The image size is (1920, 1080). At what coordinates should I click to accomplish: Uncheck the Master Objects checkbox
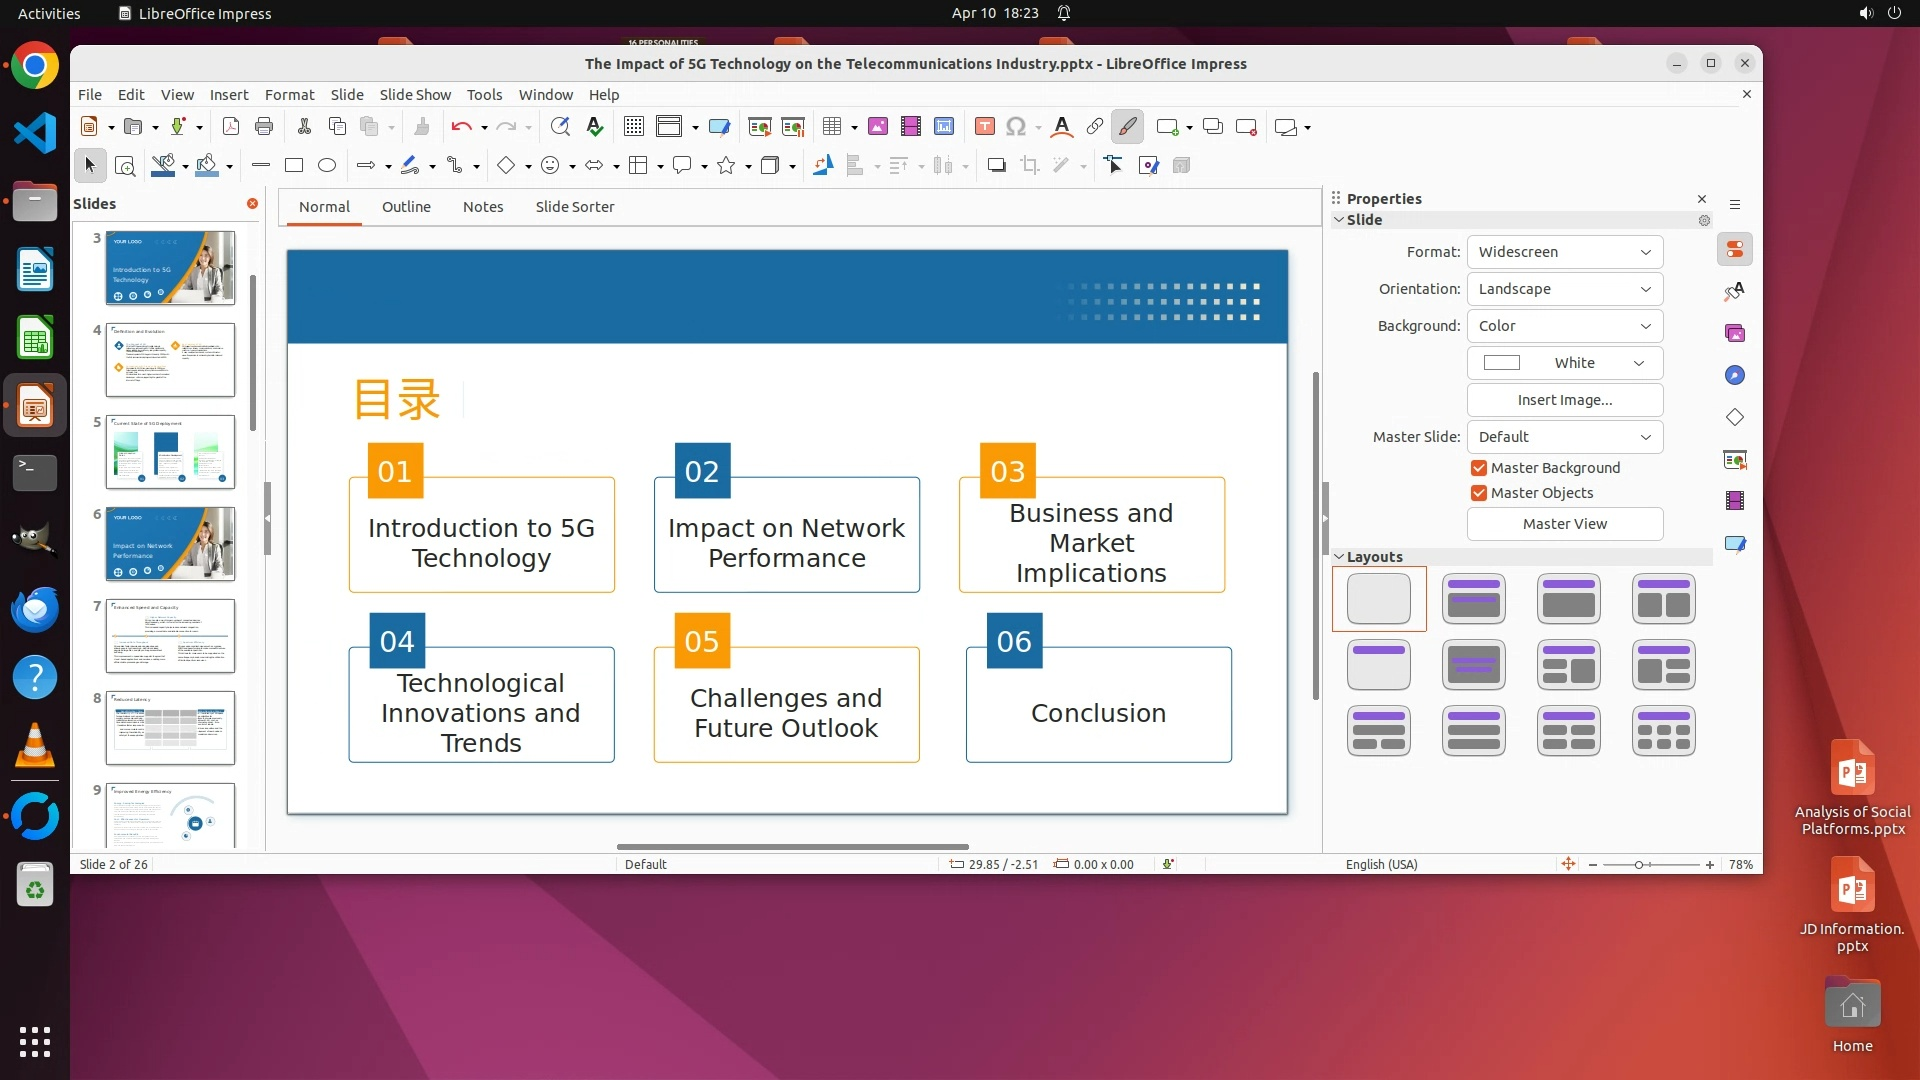1479,493
